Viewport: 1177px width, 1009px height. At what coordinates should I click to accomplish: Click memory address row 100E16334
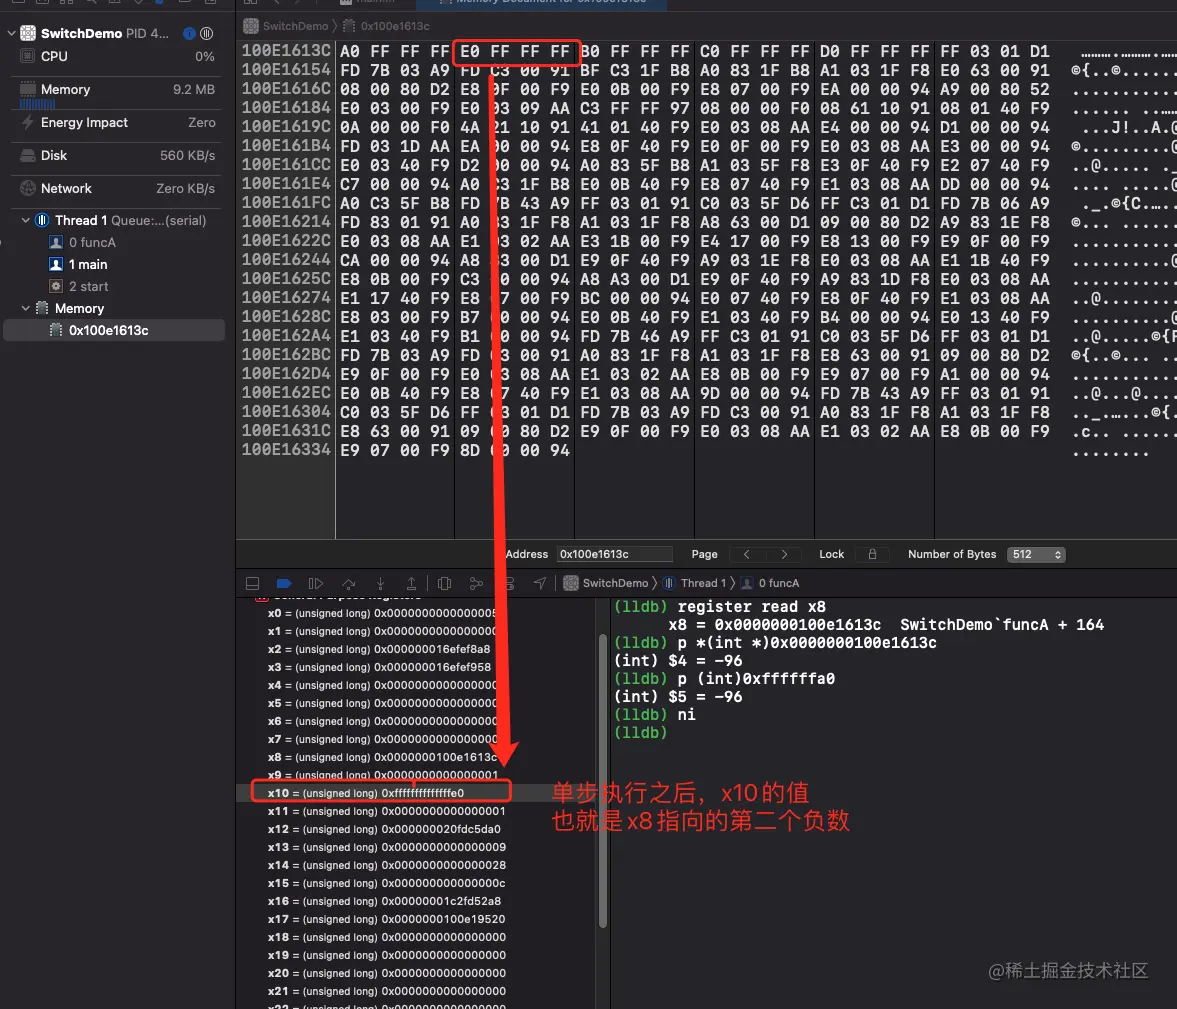[286, 450]
